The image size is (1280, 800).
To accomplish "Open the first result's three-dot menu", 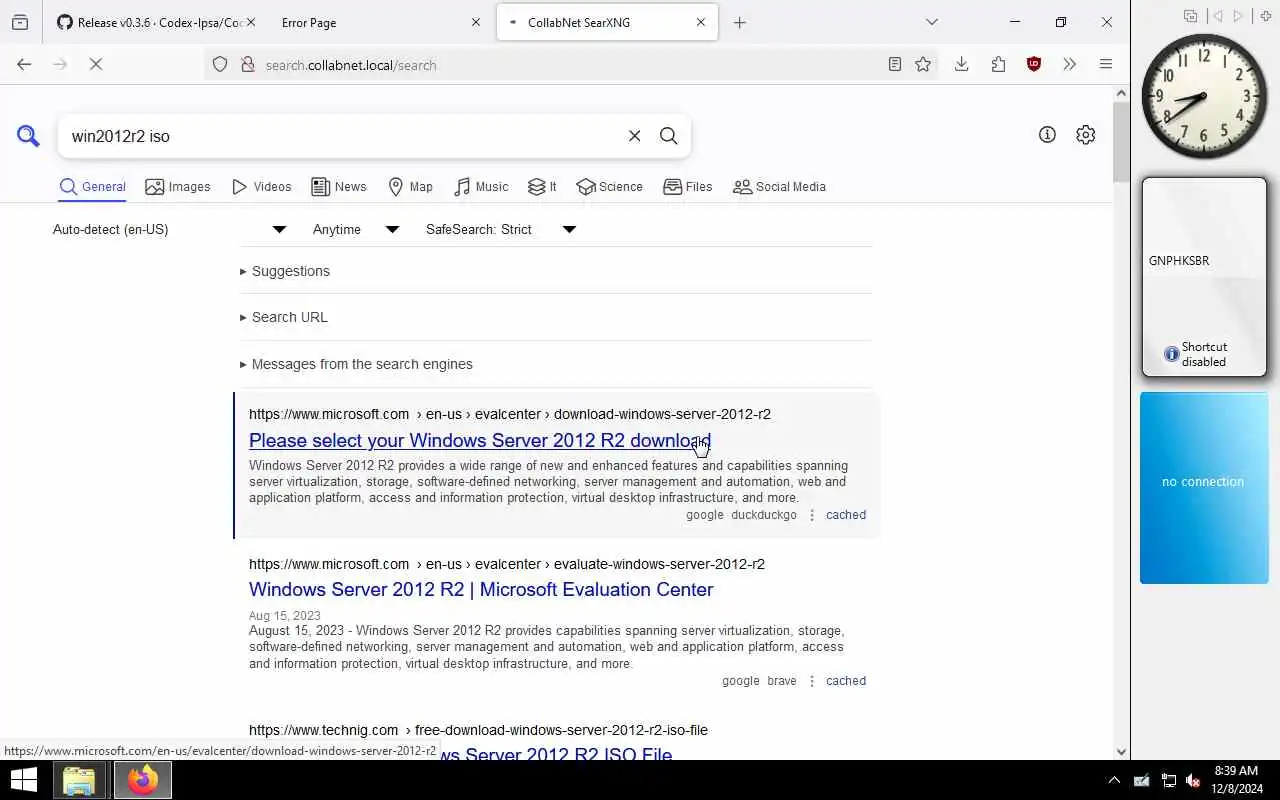I will pyautogui.click(x=812, y=515).
